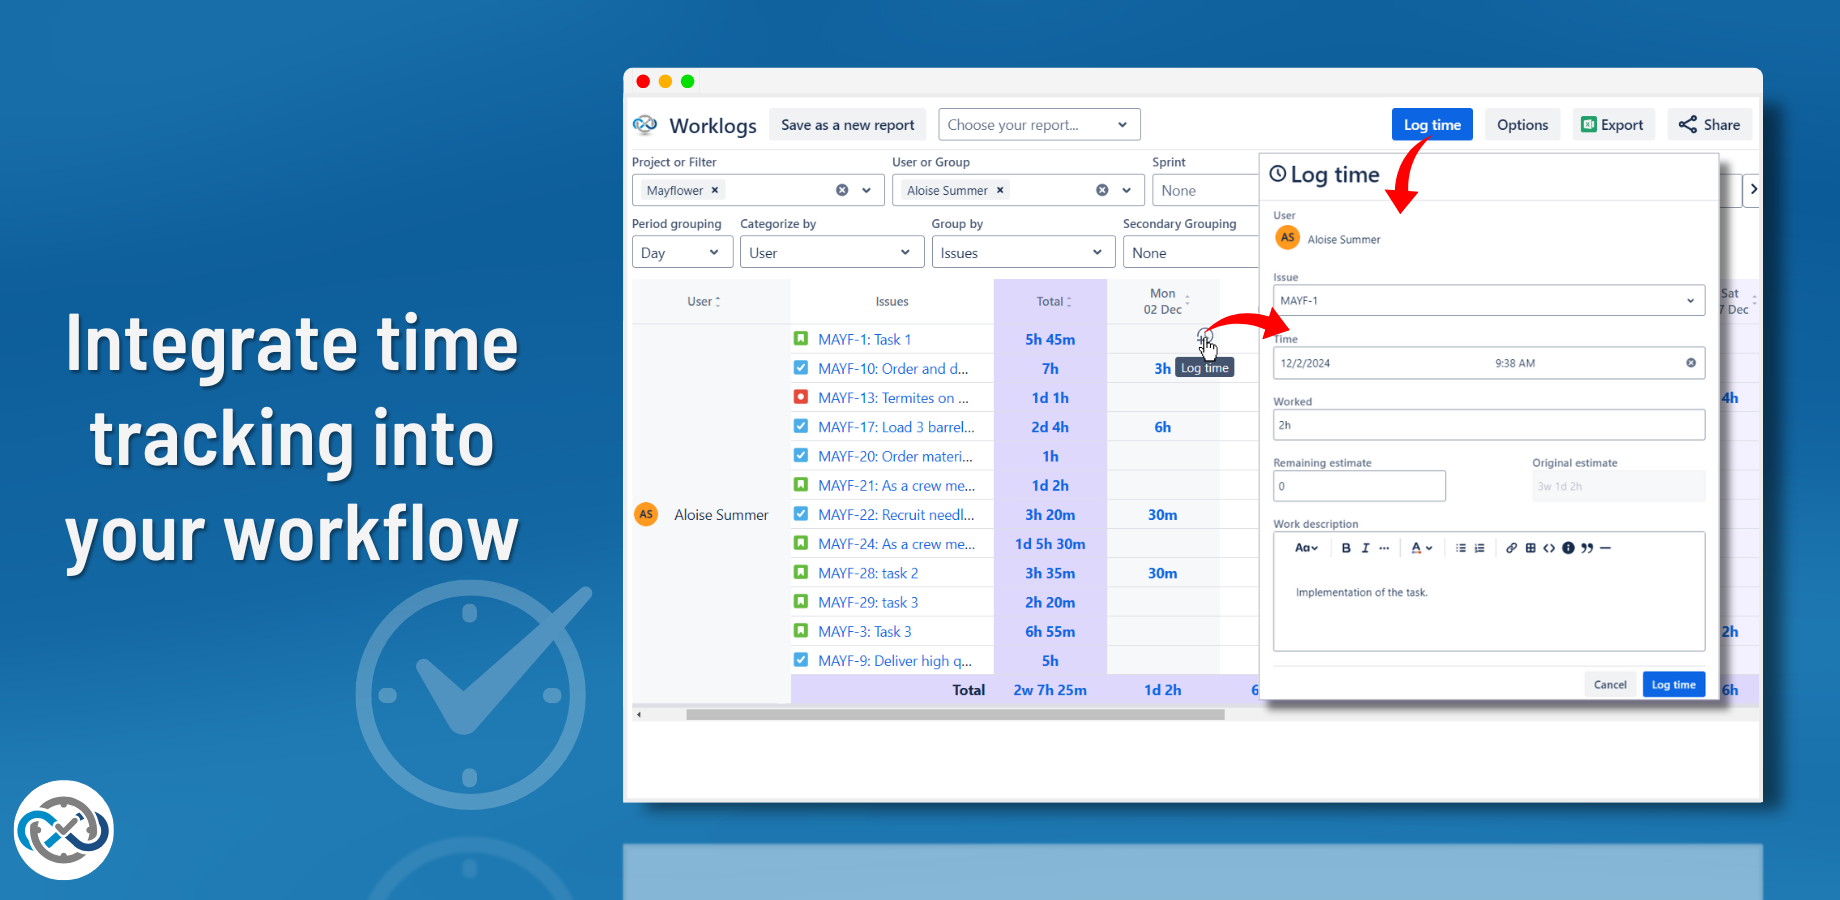Remove the Mayflower project tag
Image resolution: width=1840 pixels, height=900 pixels.
pyautogui.click(x=715, y=190)
